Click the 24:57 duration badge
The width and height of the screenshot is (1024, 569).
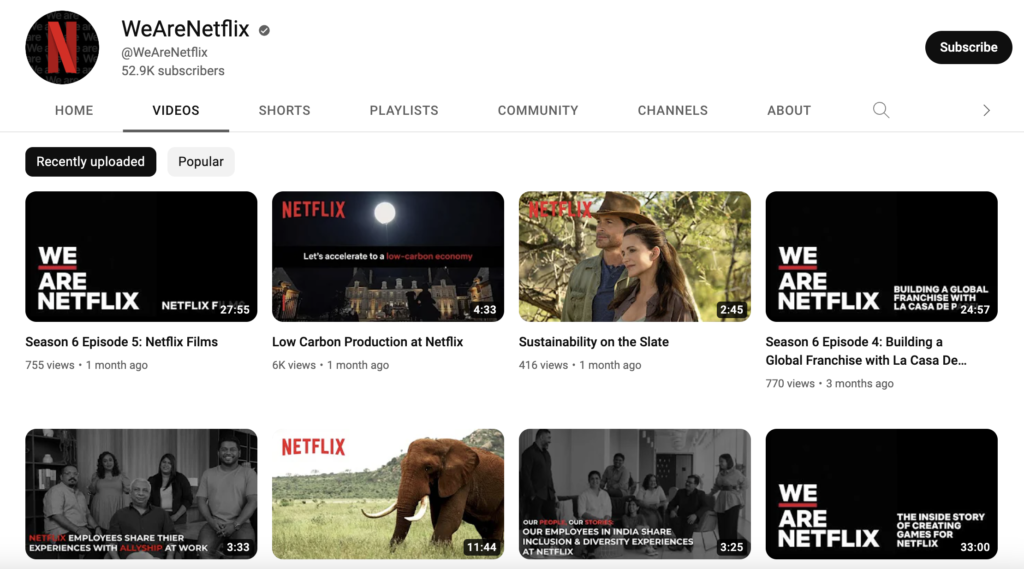coord(975,310)
